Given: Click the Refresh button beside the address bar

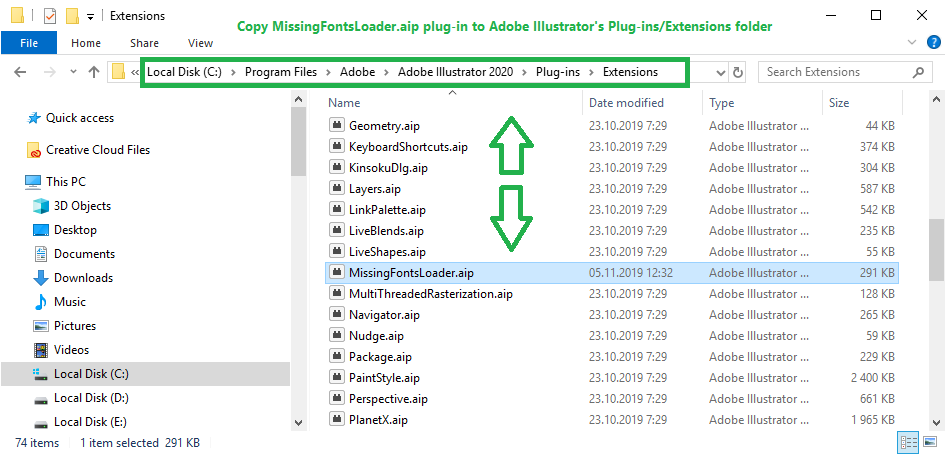Looking at the screenshot, I should point(738,72).
